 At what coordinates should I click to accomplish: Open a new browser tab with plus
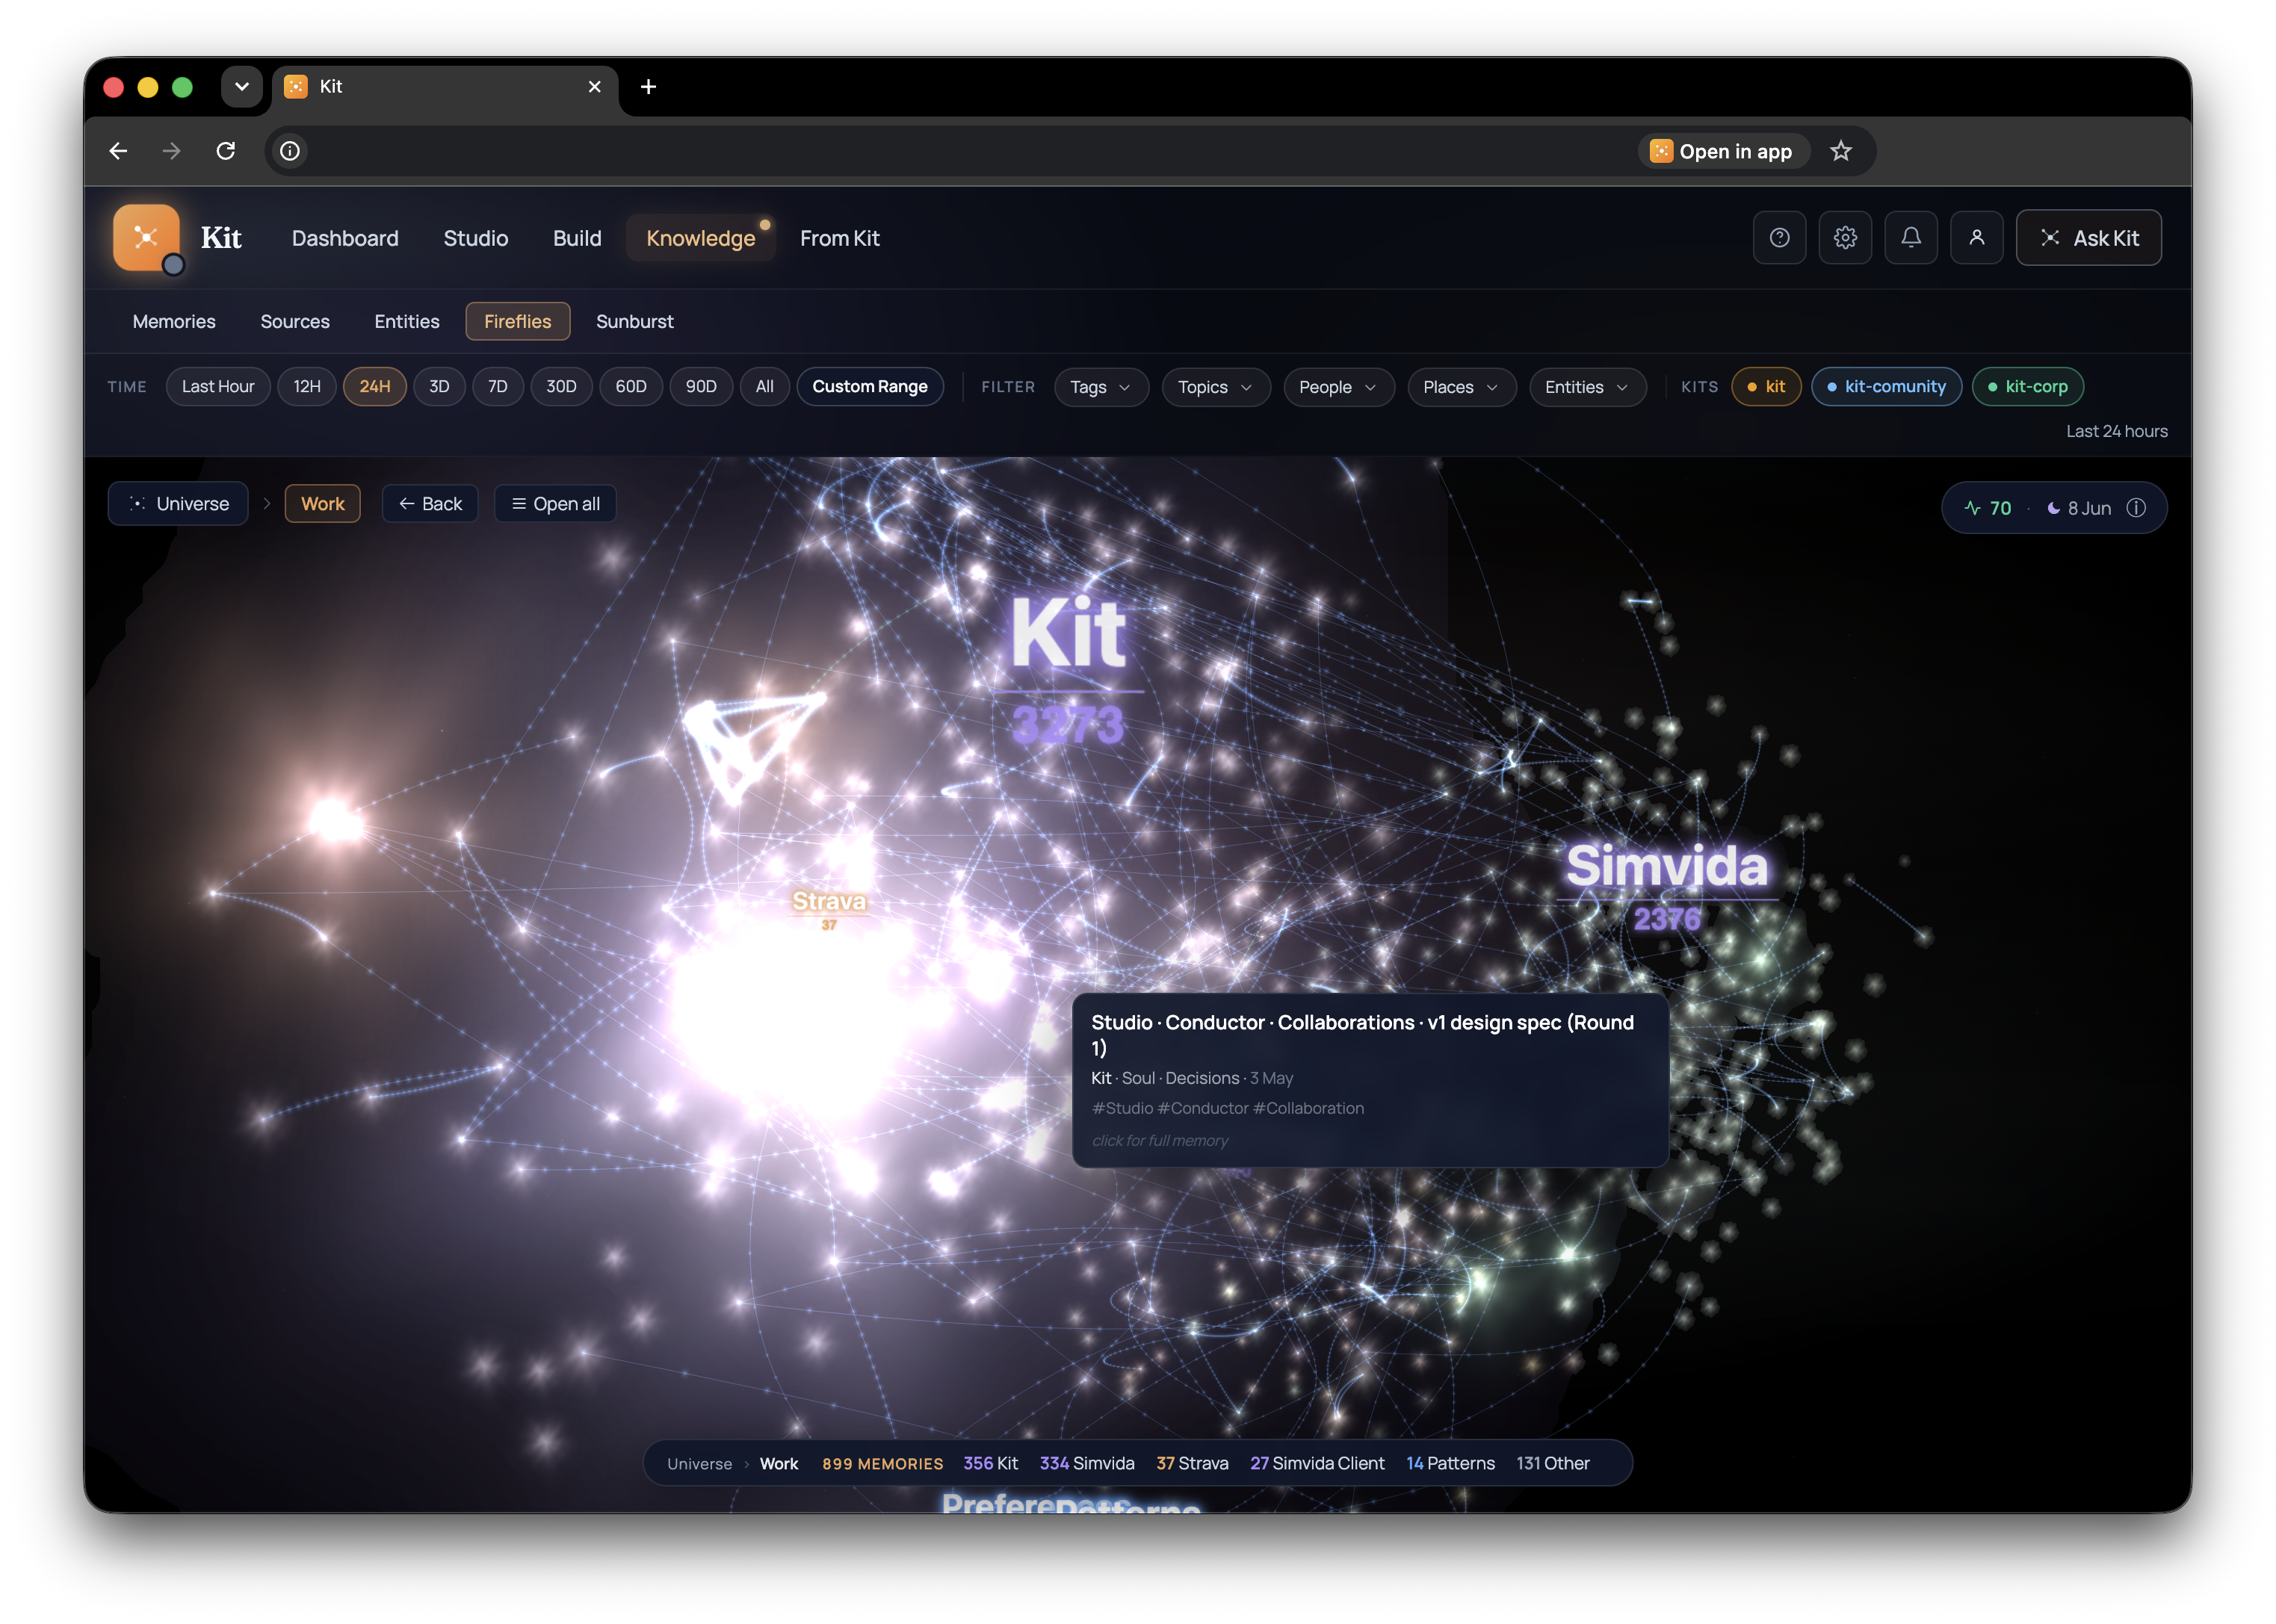[648, 87]
